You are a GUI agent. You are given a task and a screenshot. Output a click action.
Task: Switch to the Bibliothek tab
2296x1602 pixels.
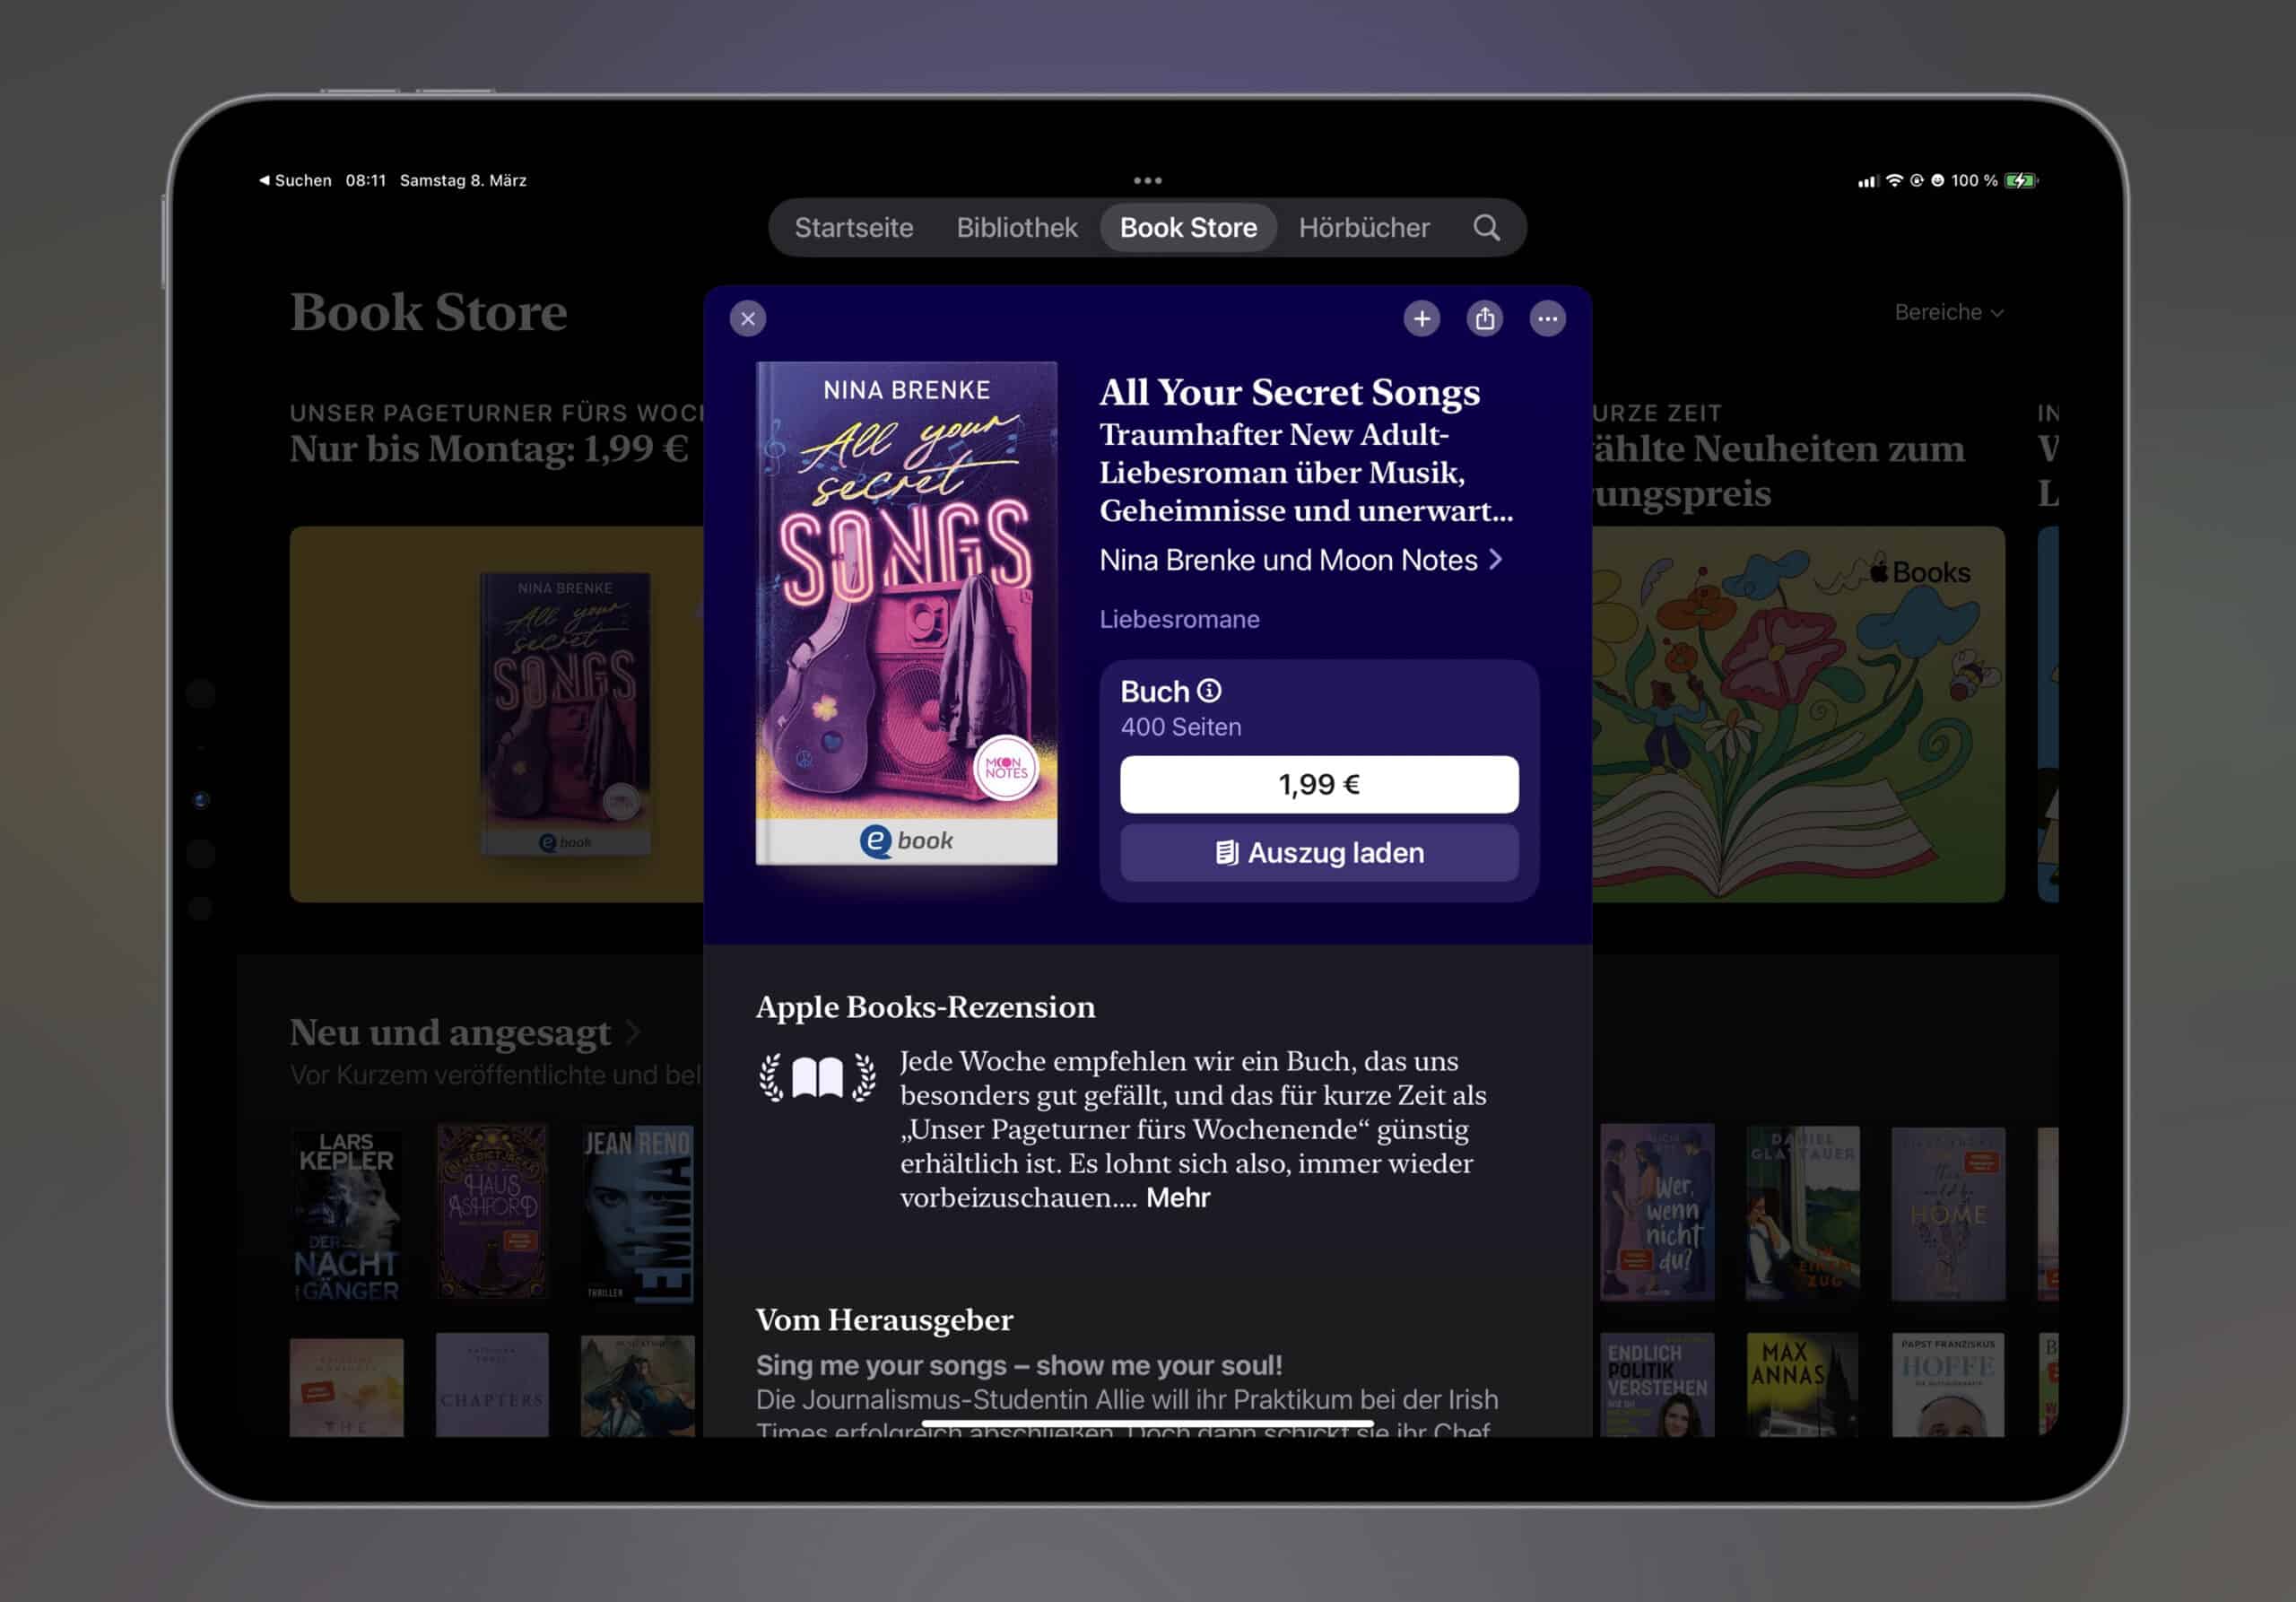coord(1017,228)
